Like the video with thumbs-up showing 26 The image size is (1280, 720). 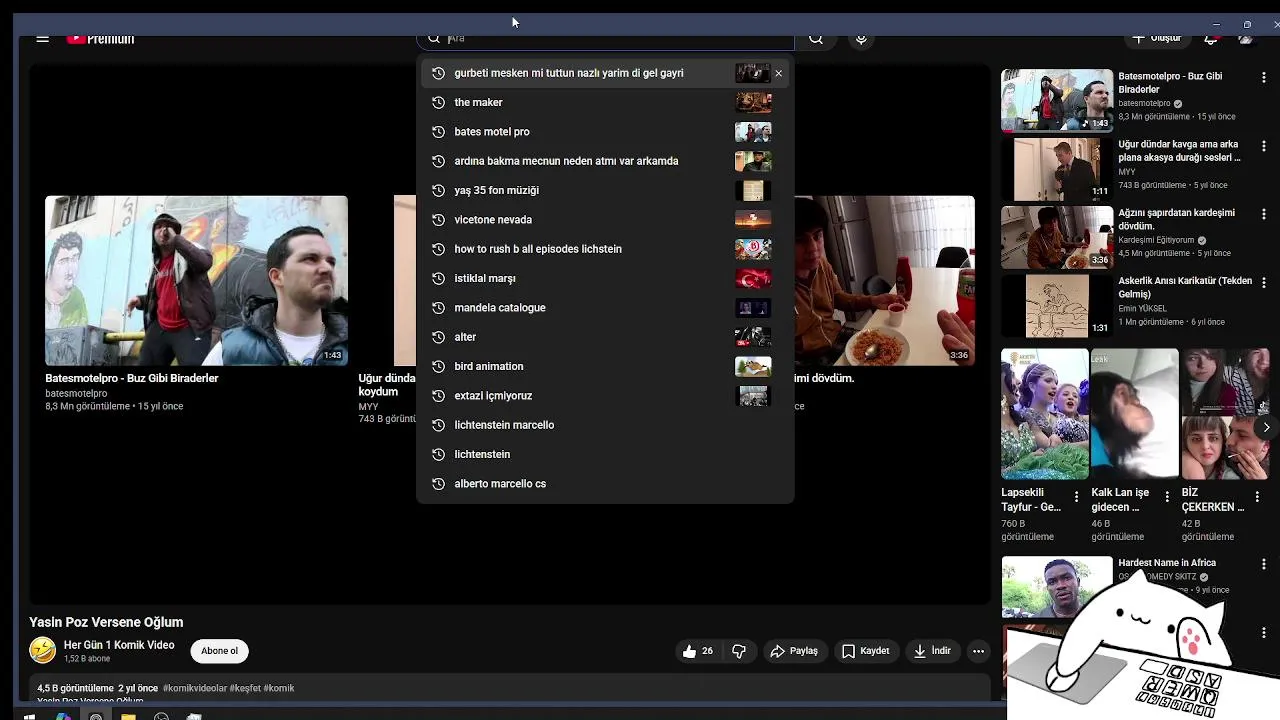coord(698,651)
